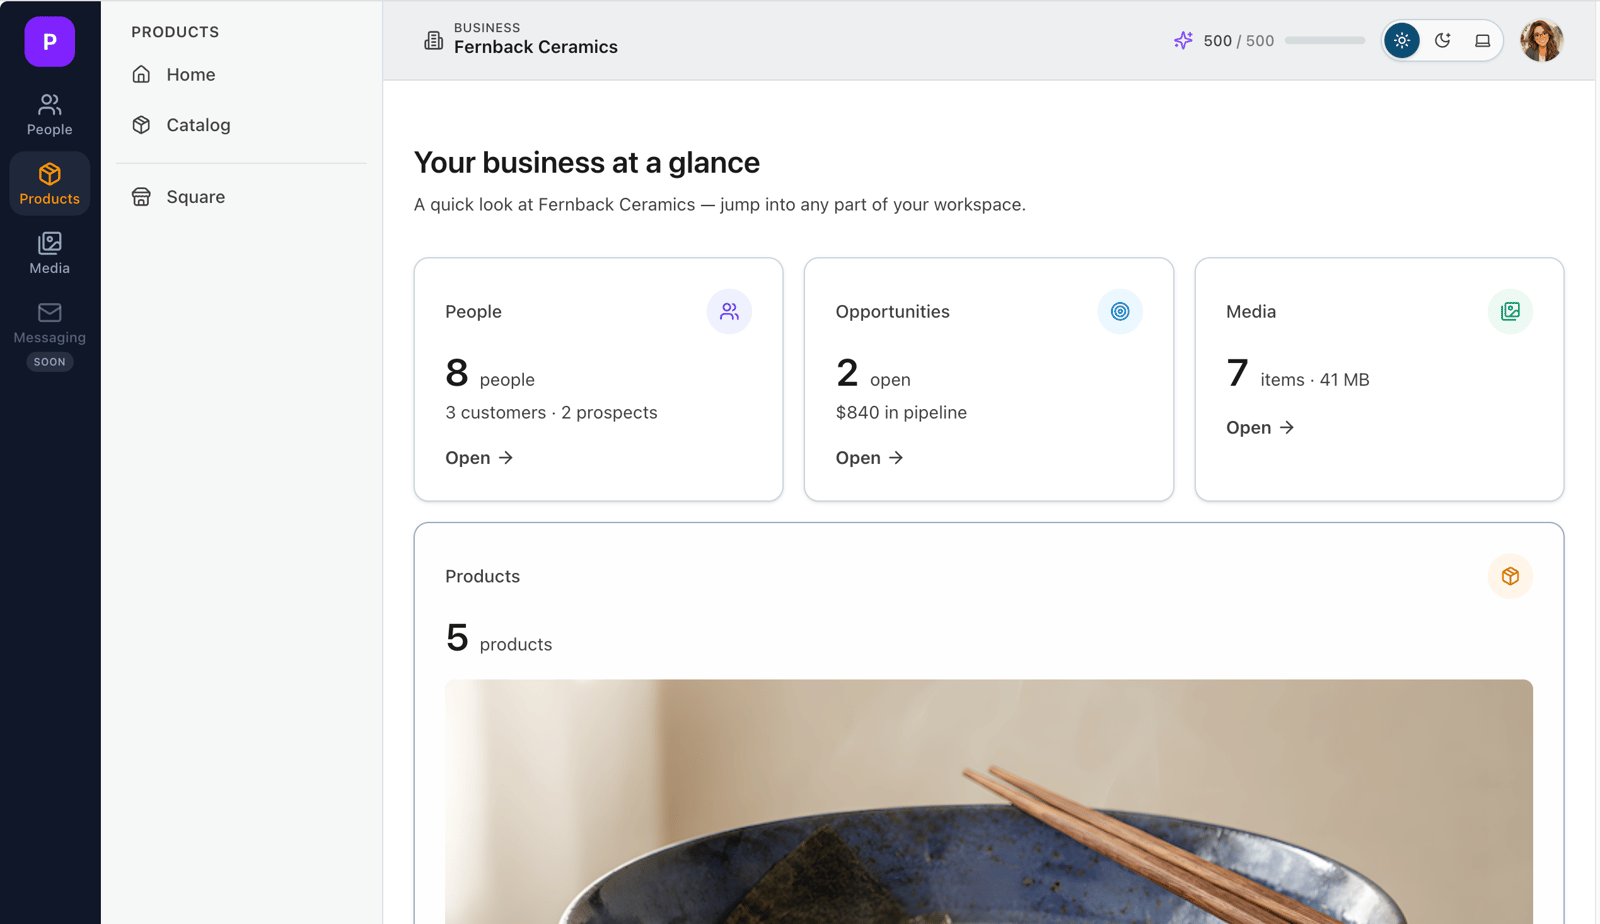Screen dimensions: 1600x924
Task: Select system theme laptop toggle
Action: point(1482,41)
